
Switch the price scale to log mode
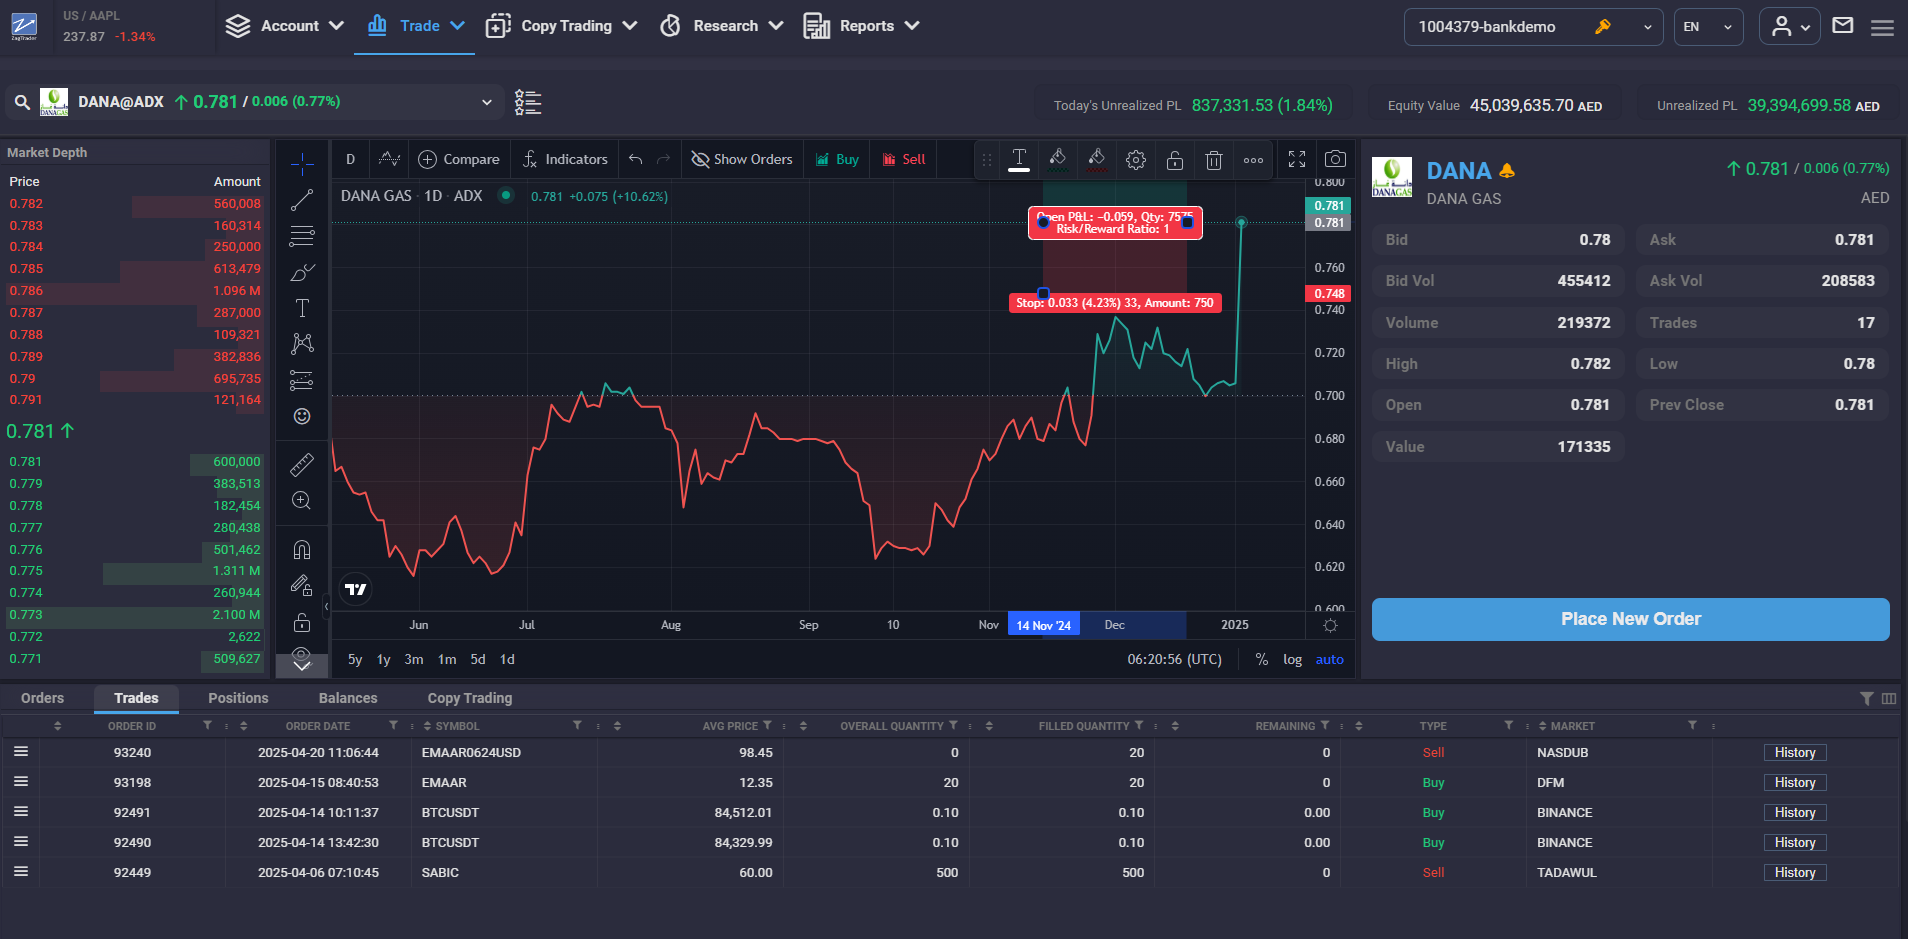tap(1293, 659)
